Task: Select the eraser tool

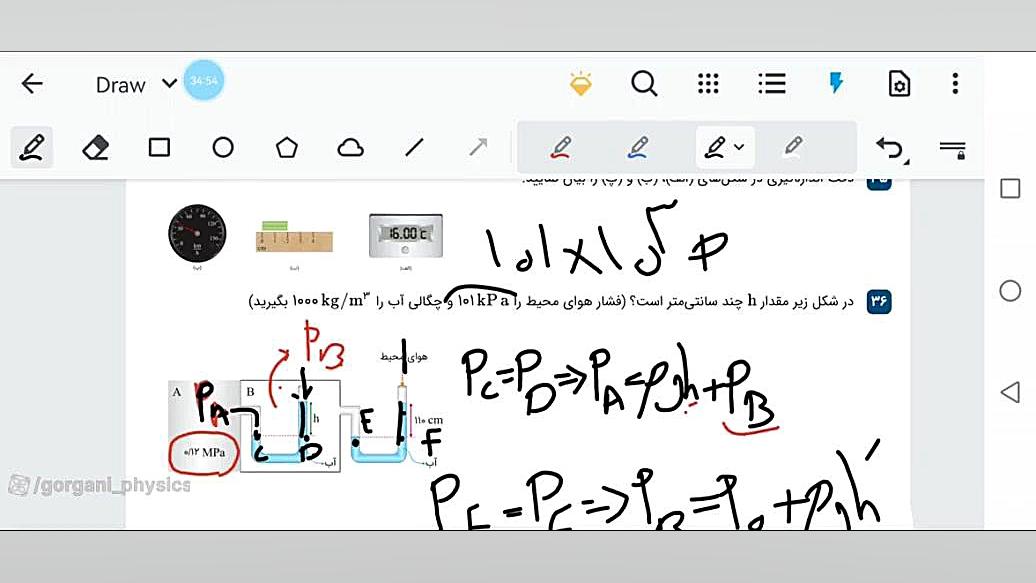Action: pos(96,147)
